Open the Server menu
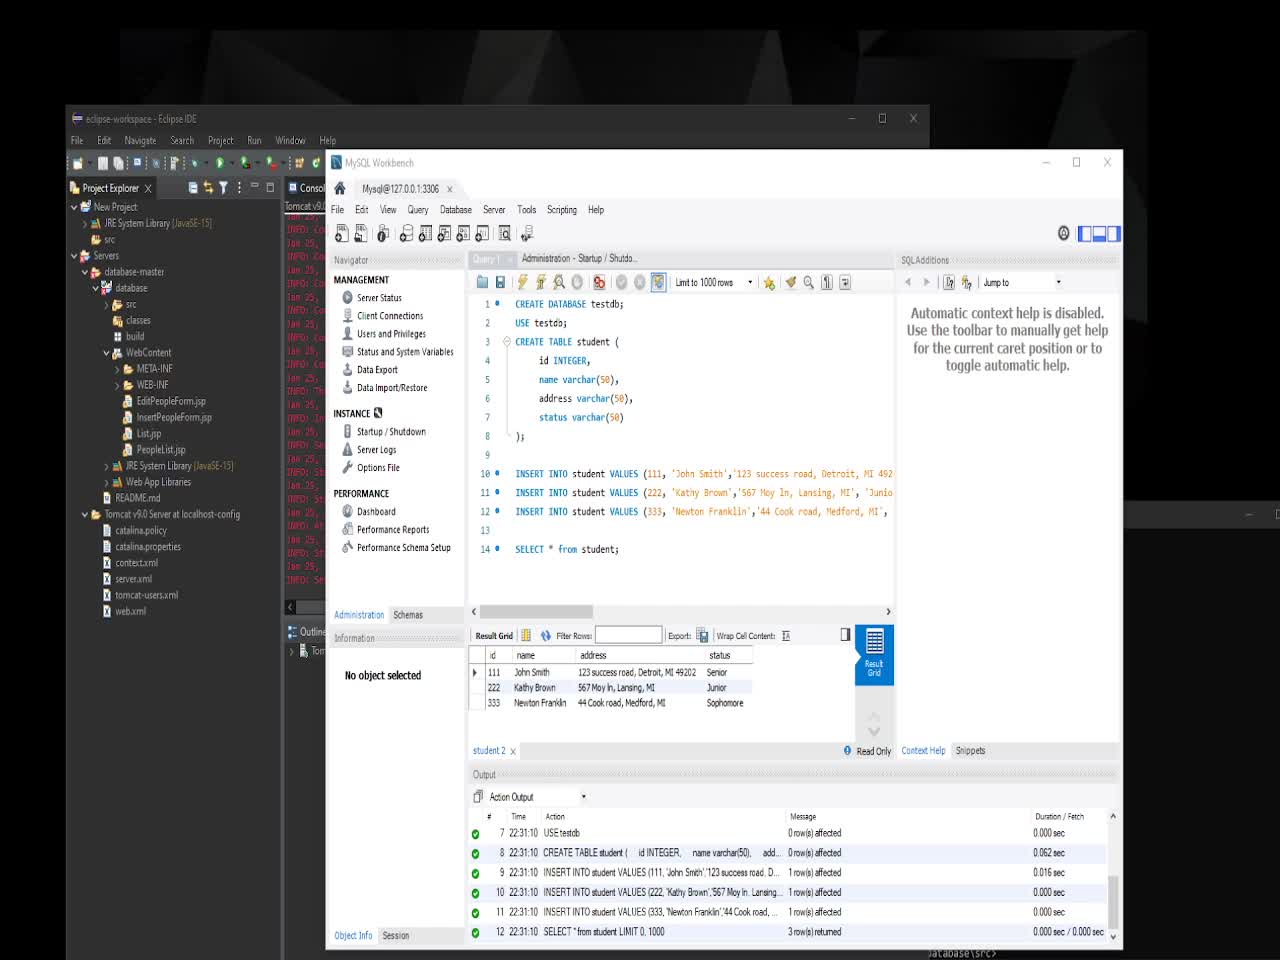The image size is (1280, 960). coord(494,210)
